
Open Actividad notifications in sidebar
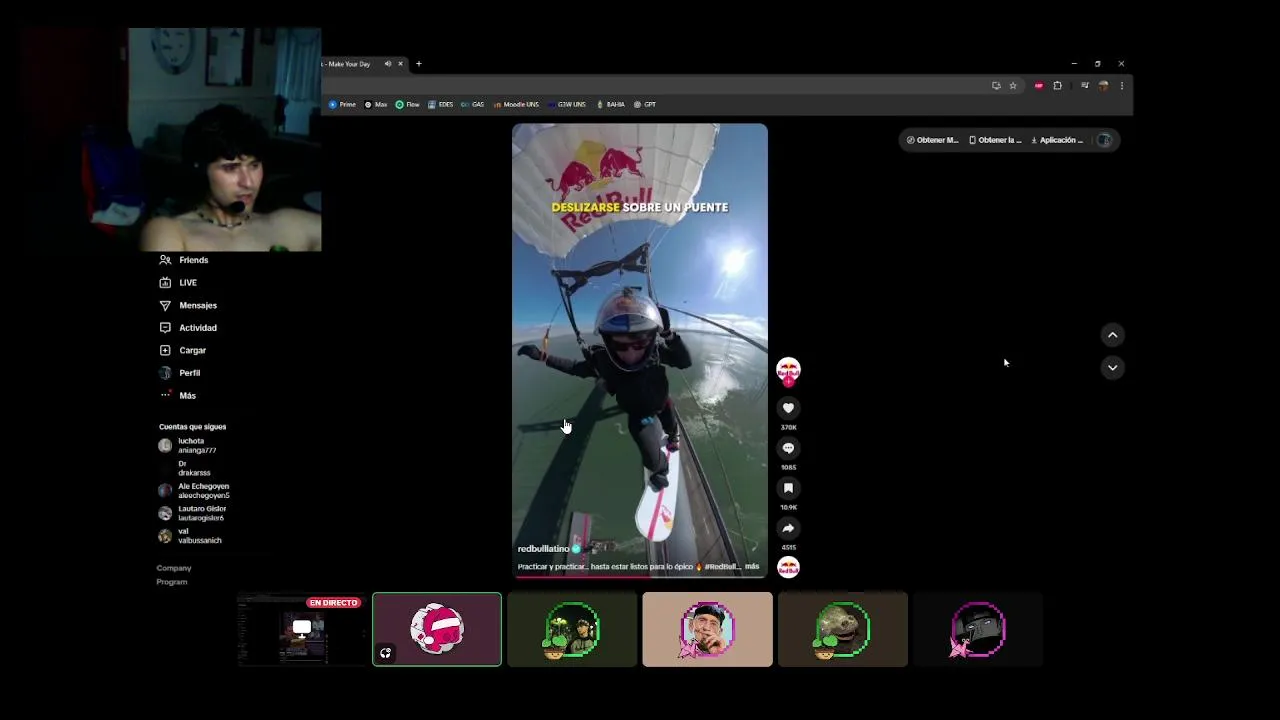click(188, 328)
